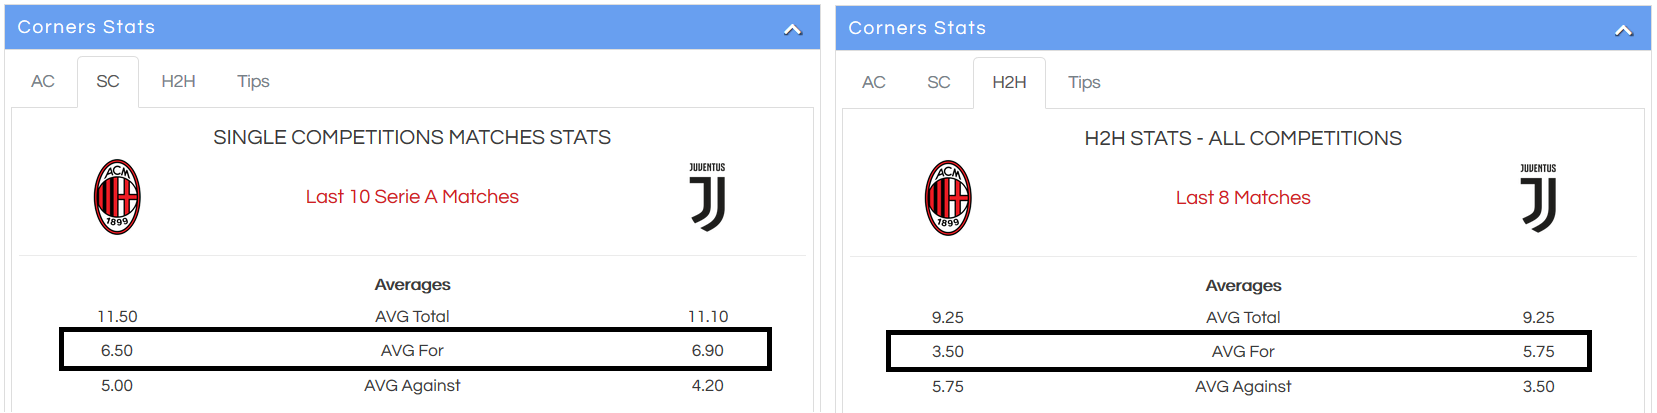
Task: Click the Last 8 Matches link
Action: pyautogui.click(x=1243, y=198)
